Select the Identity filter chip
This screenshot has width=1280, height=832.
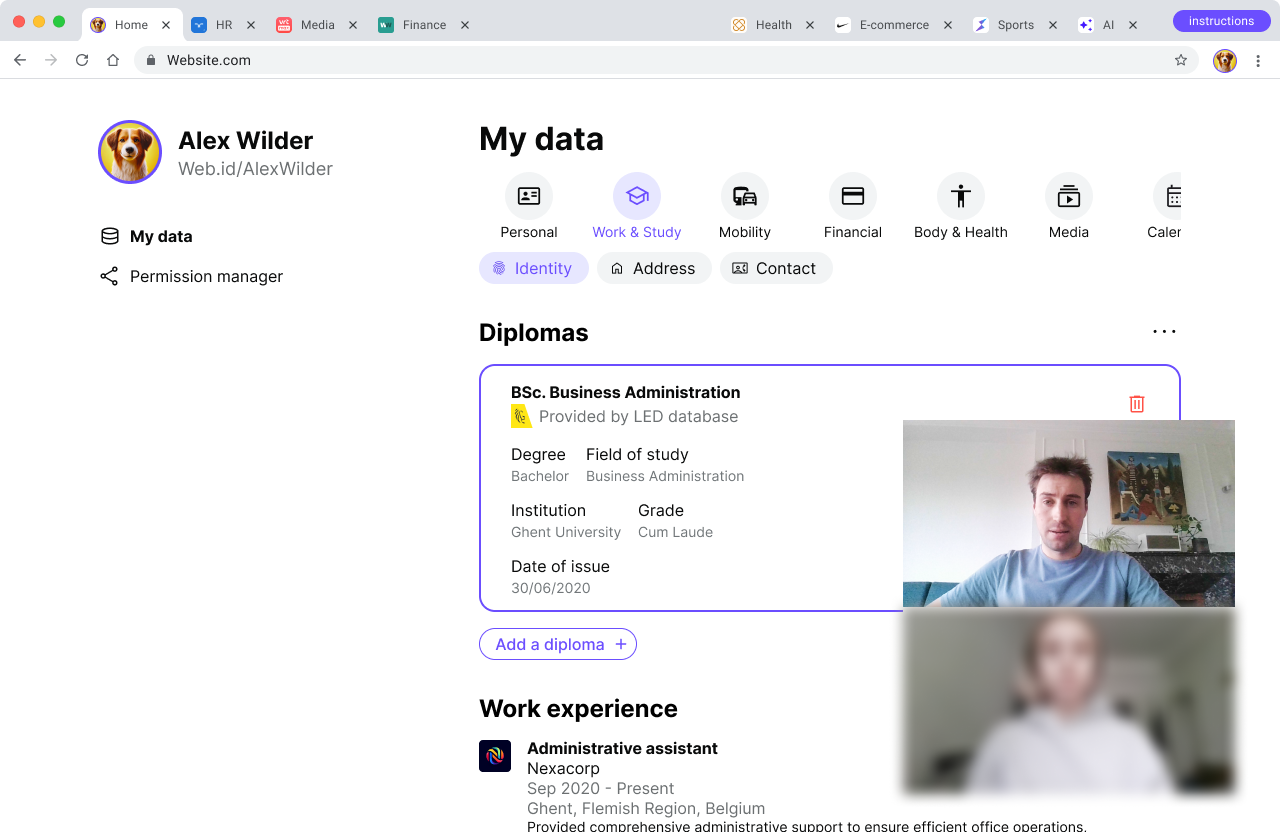click(x=534, y=268)
